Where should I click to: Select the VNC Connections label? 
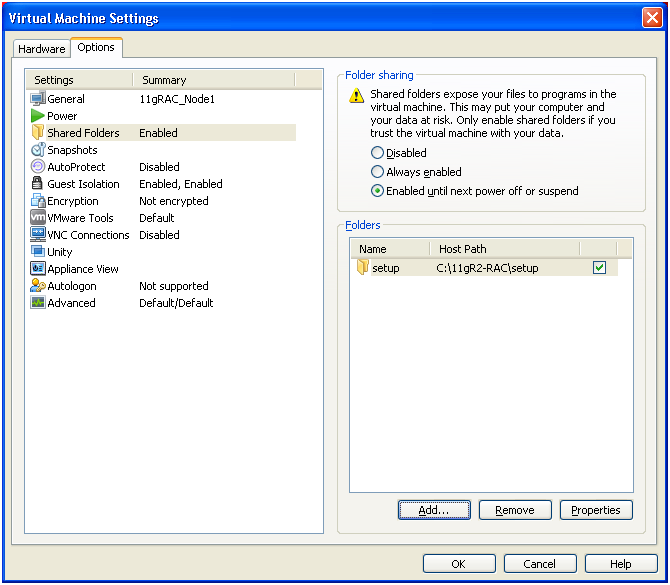88,235
